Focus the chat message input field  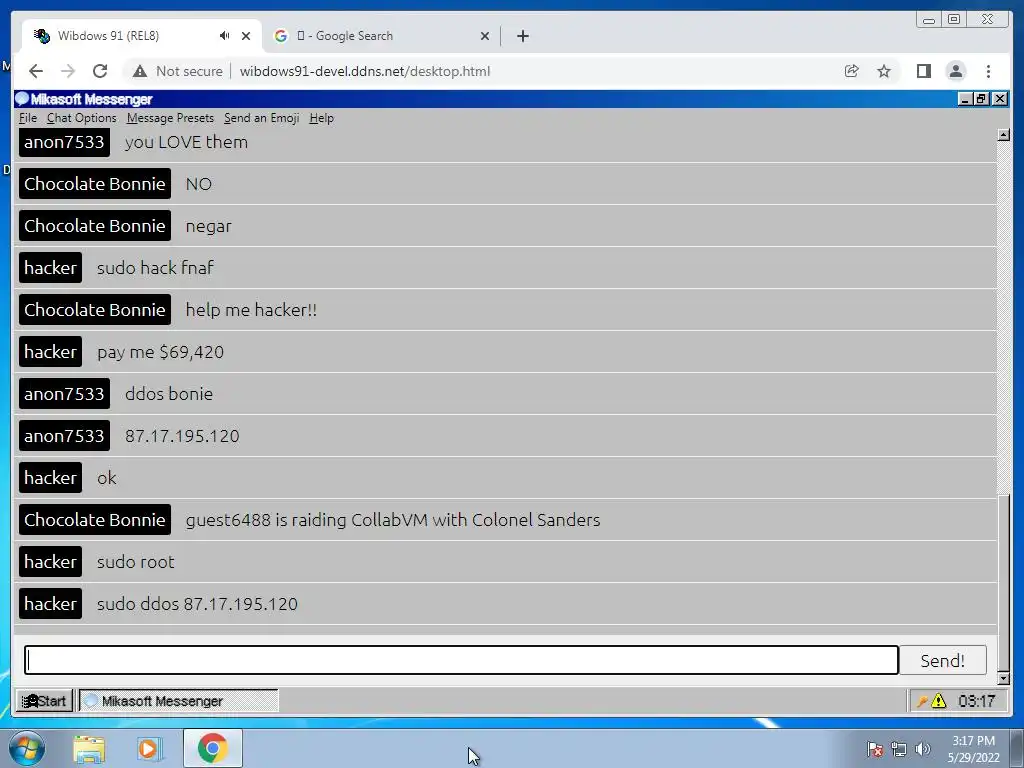[x=461, y=660]
